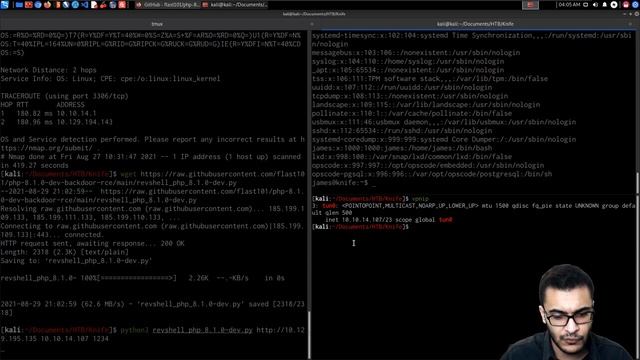This screenshot has height=360, width=640.
Task: Click the 'Length: 2318 (2.3K) [text/plain]' line
Action: [64, 252]
